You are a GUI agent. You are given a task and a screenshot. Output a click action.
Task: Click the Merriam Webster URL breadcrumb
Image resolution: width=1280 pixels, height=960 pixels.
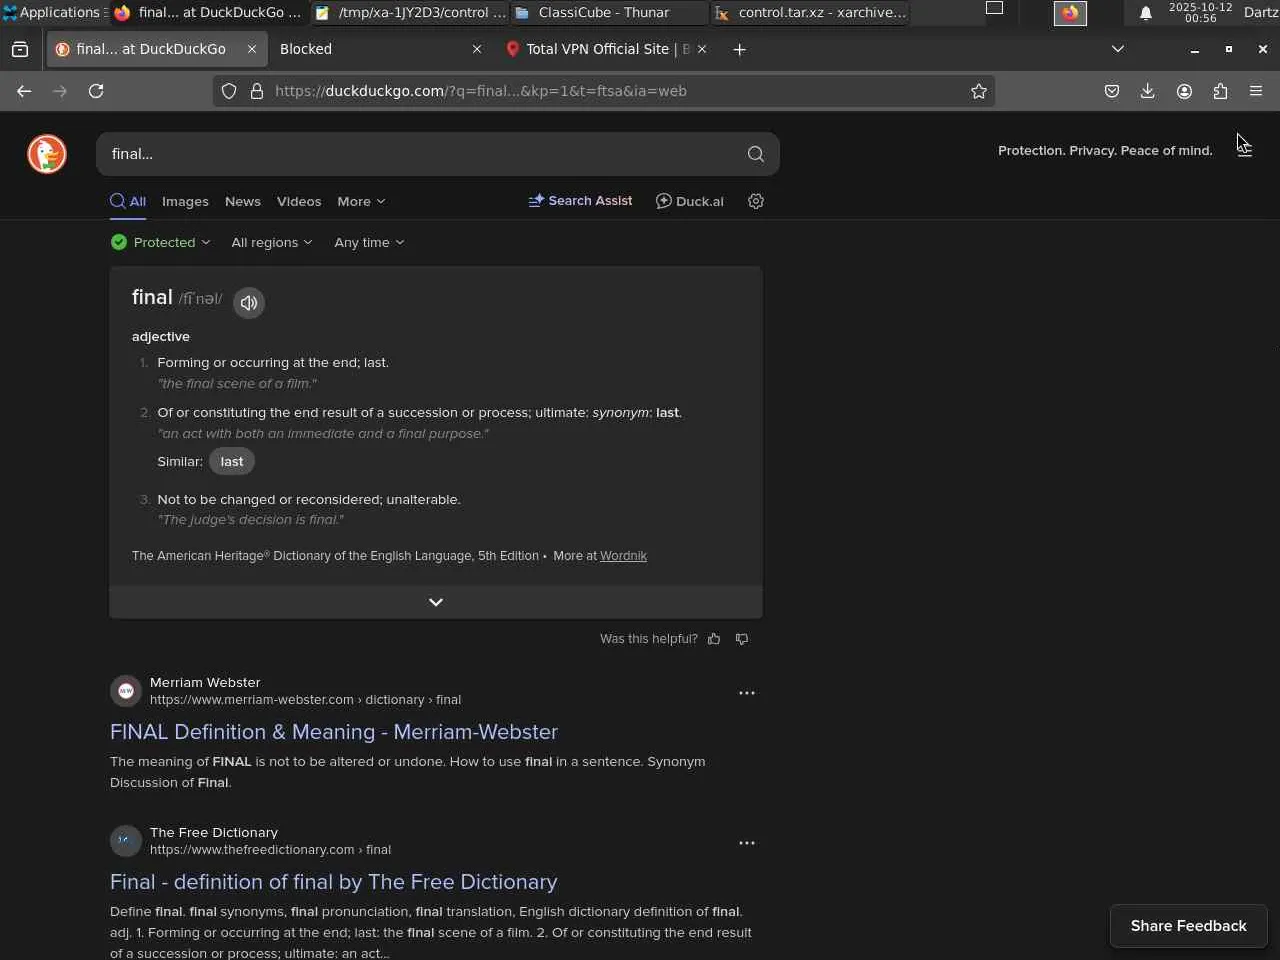(x=305, y=700)
